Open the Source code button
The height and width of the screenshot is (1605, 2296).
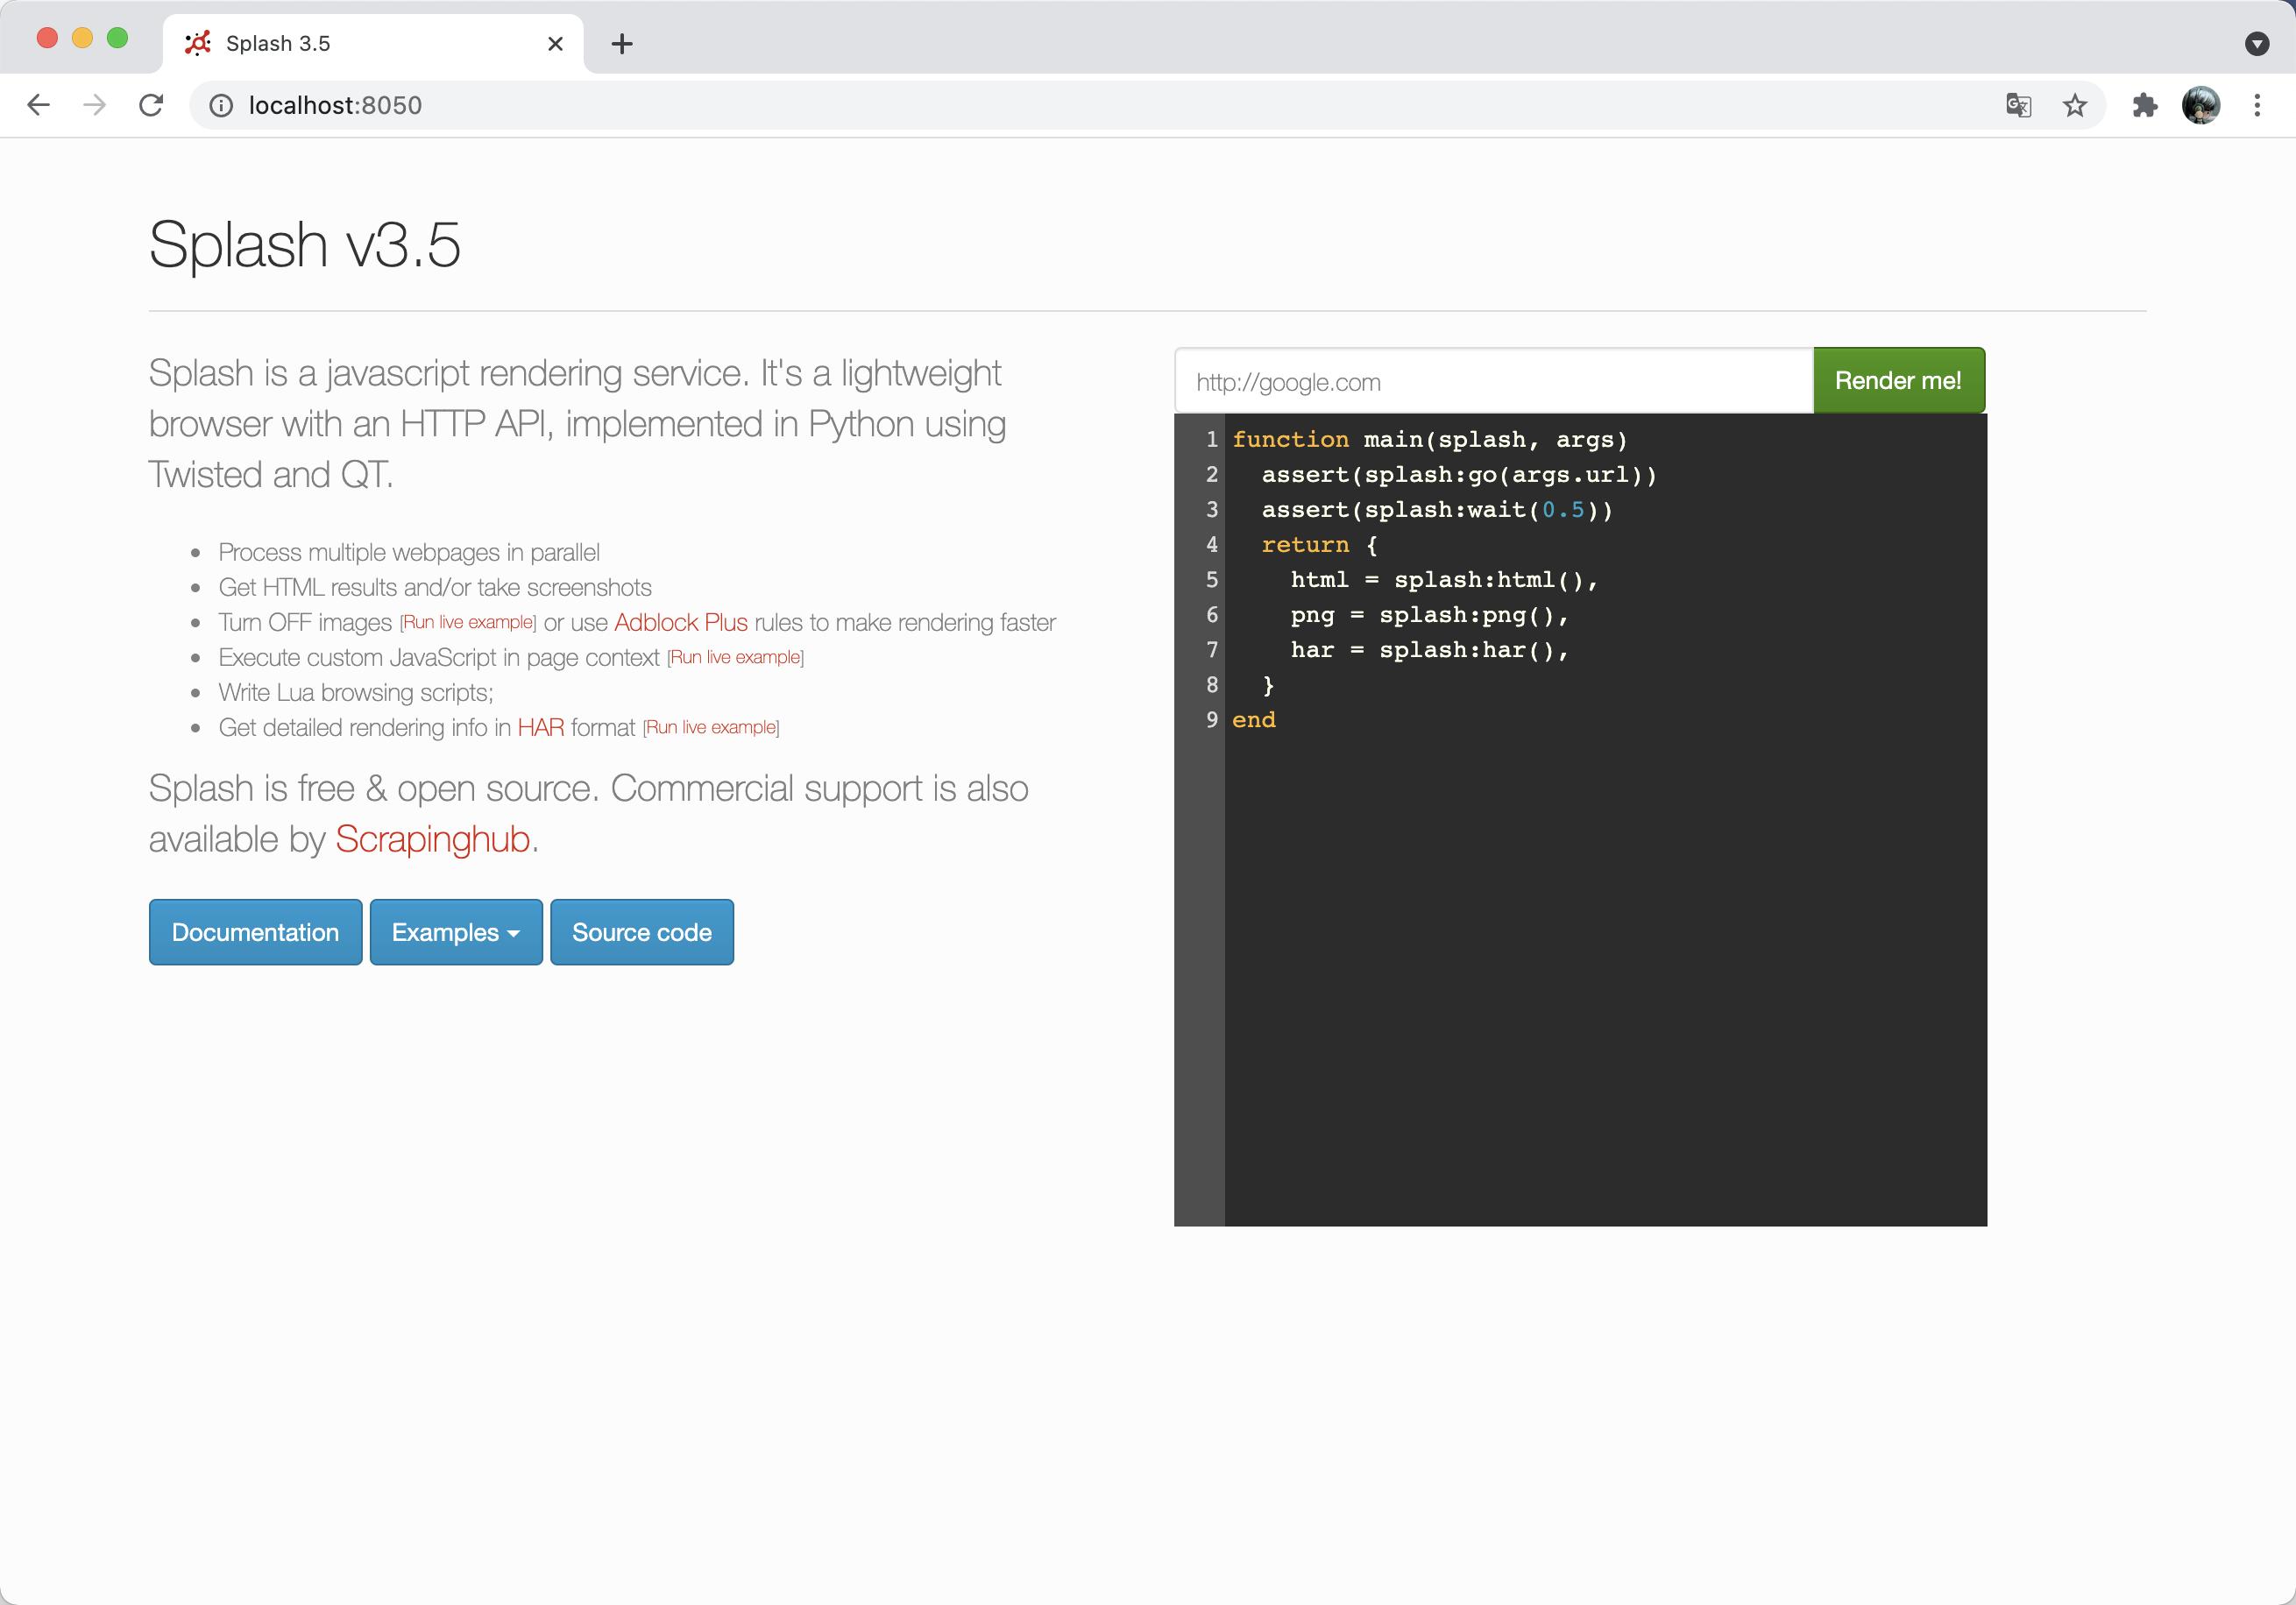(x=642, y=932)
